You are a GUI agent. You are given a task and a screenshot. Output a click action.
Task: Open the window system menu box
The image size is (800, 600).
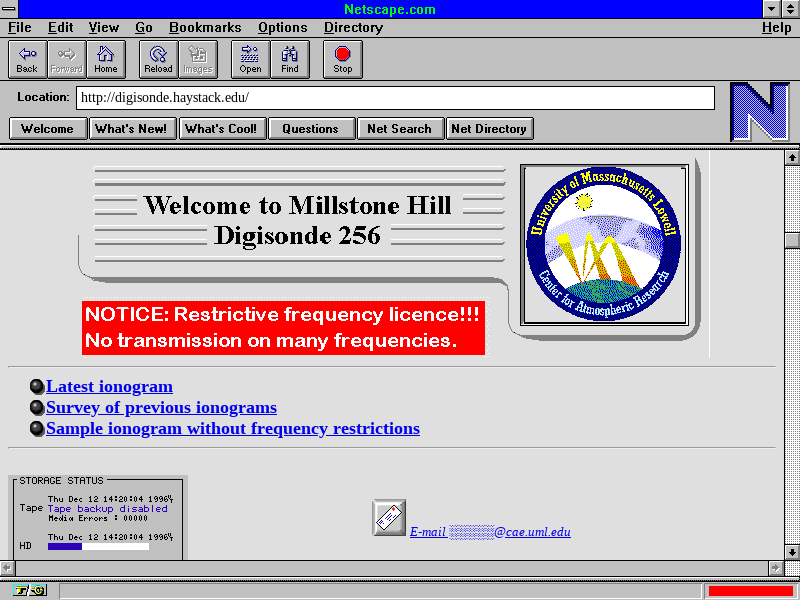tap(10, 9)
